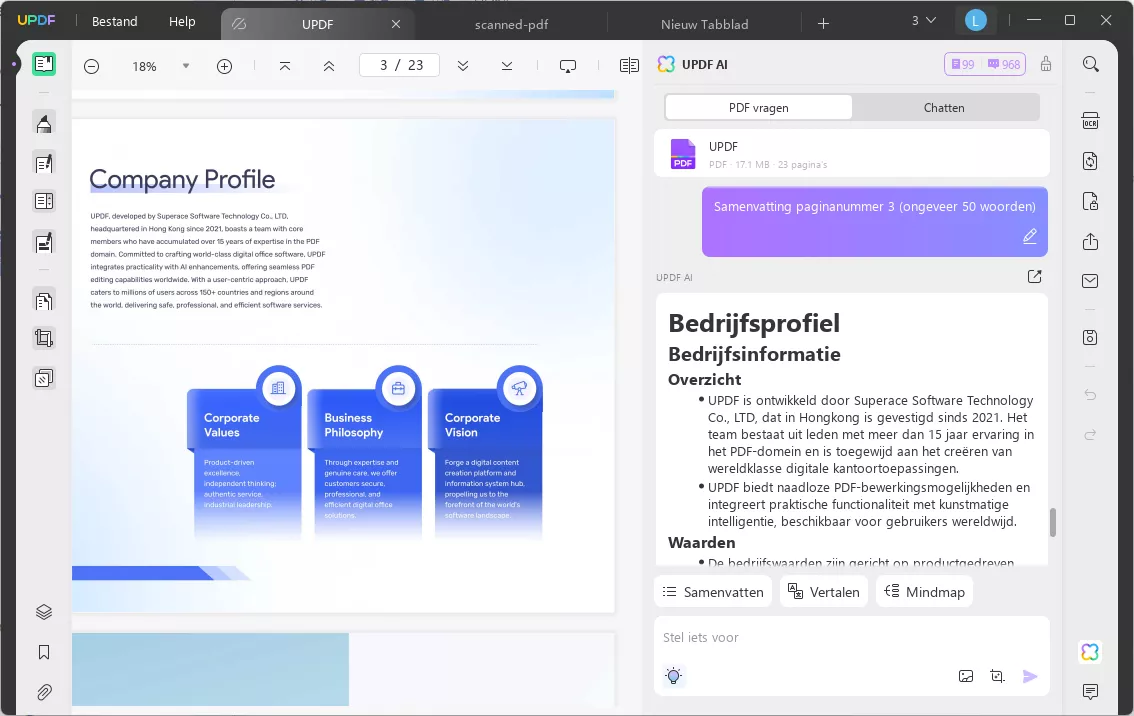The height and width of the screenshot is (716, 1134).
Task: Start slideshow presentation icon
Action: [x=568, y=67]
